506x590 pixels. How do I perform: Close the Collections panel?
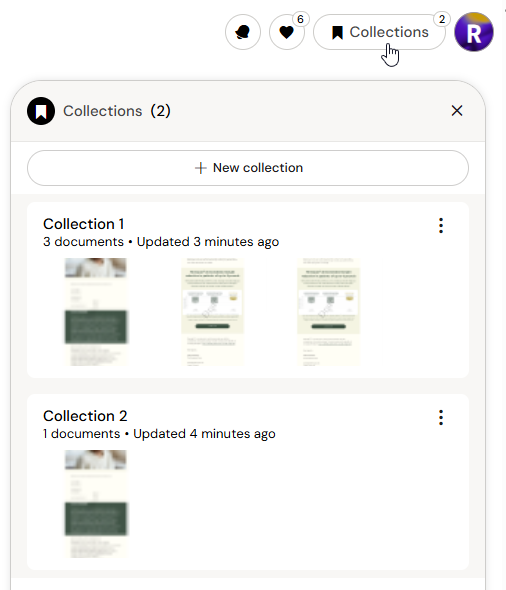(457, 111)
